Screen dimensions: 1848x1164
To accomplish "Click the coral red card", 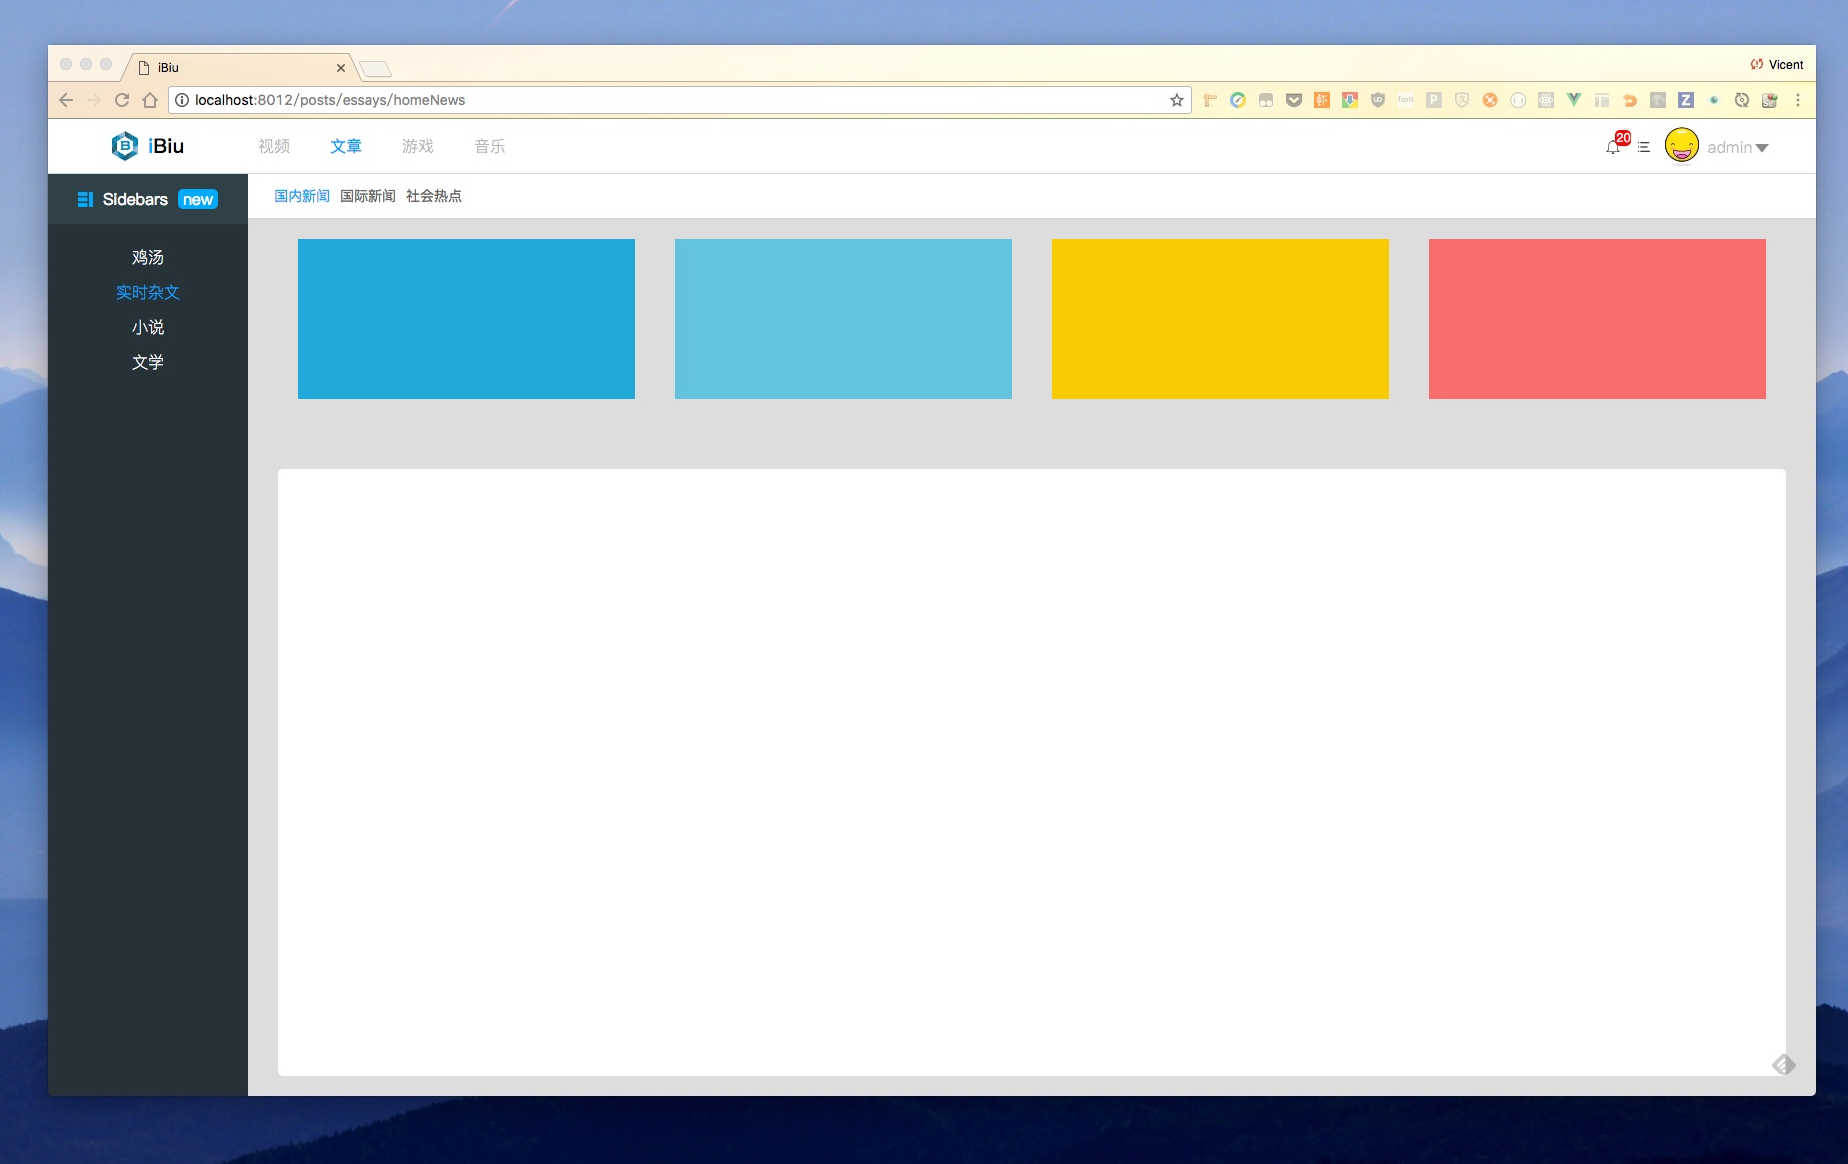I will point(1597,319).
